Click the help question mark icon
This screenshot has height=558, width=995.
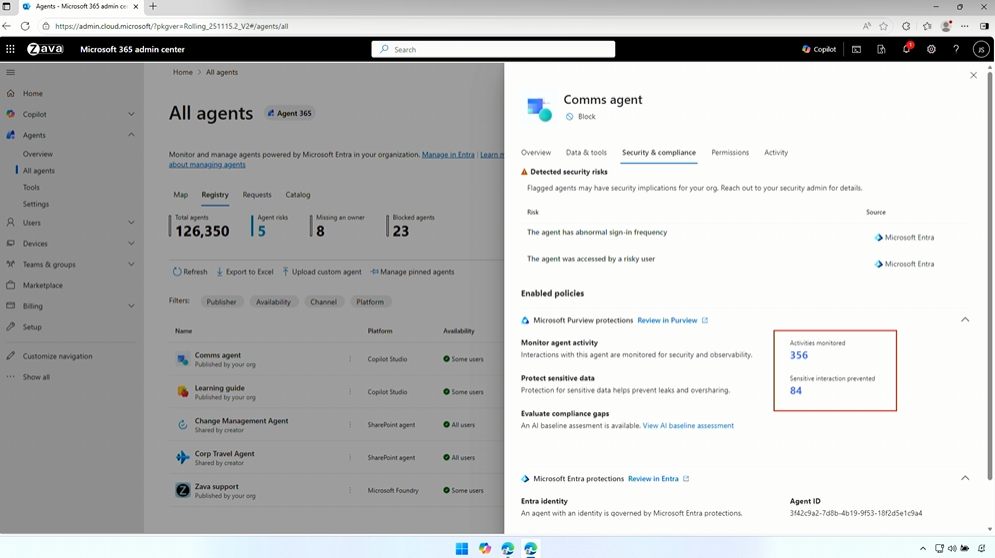click(956, 49)
